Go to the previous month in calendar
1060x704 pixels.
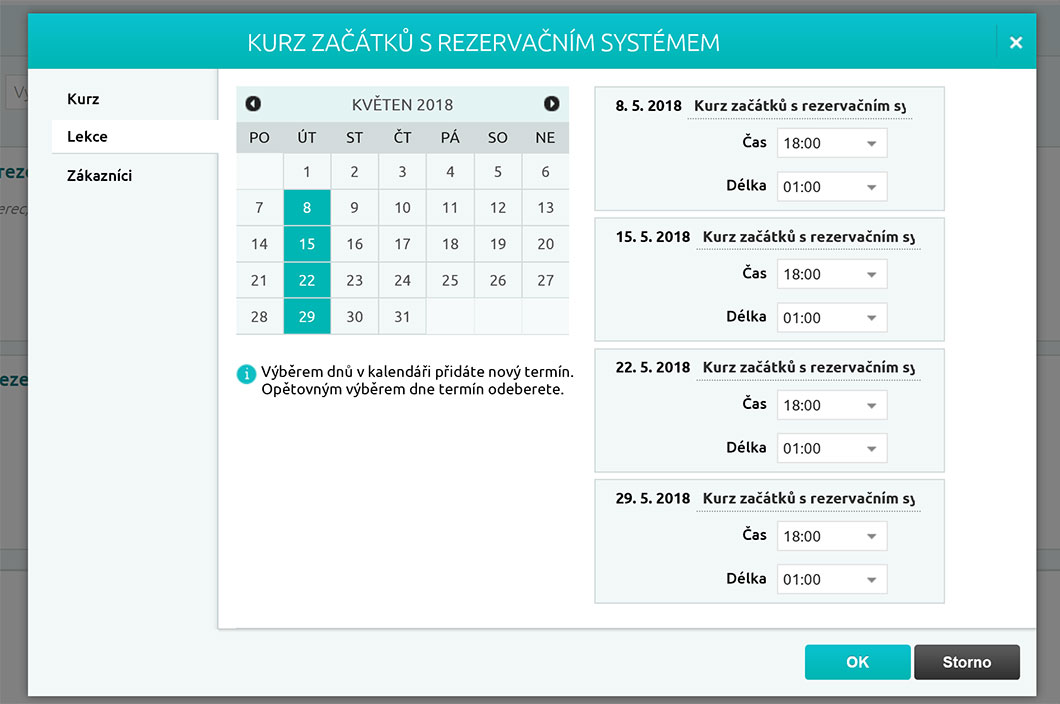point(253,103)
